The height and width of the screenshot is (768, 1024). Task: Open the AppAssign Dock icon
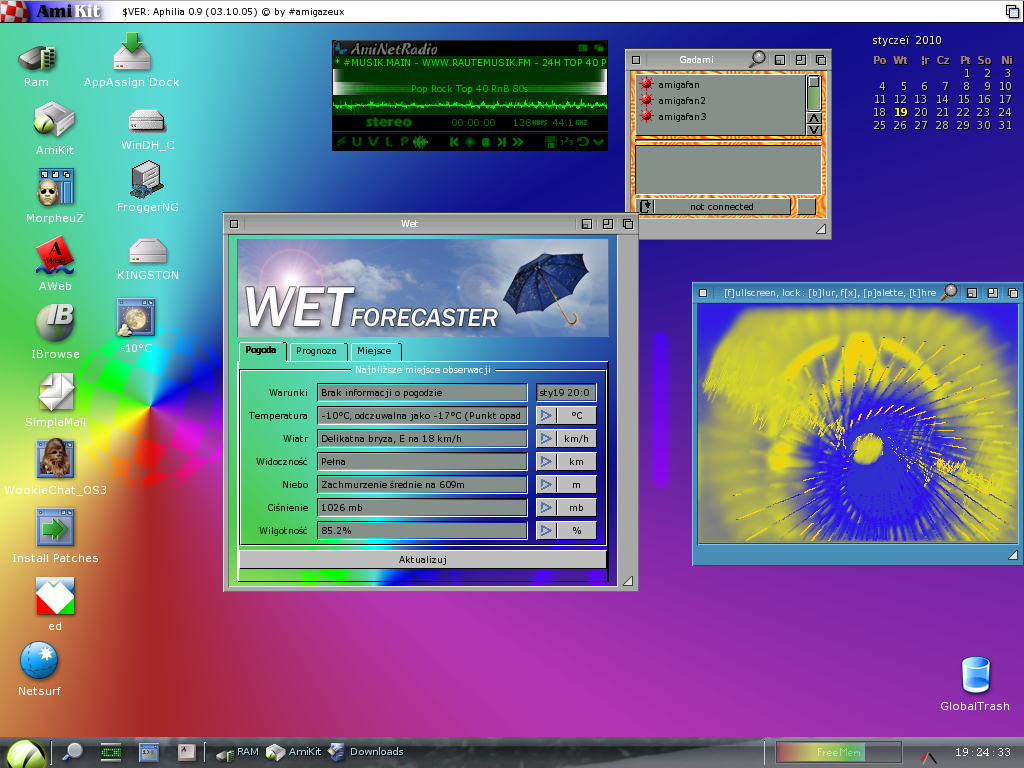click(132, 51)
